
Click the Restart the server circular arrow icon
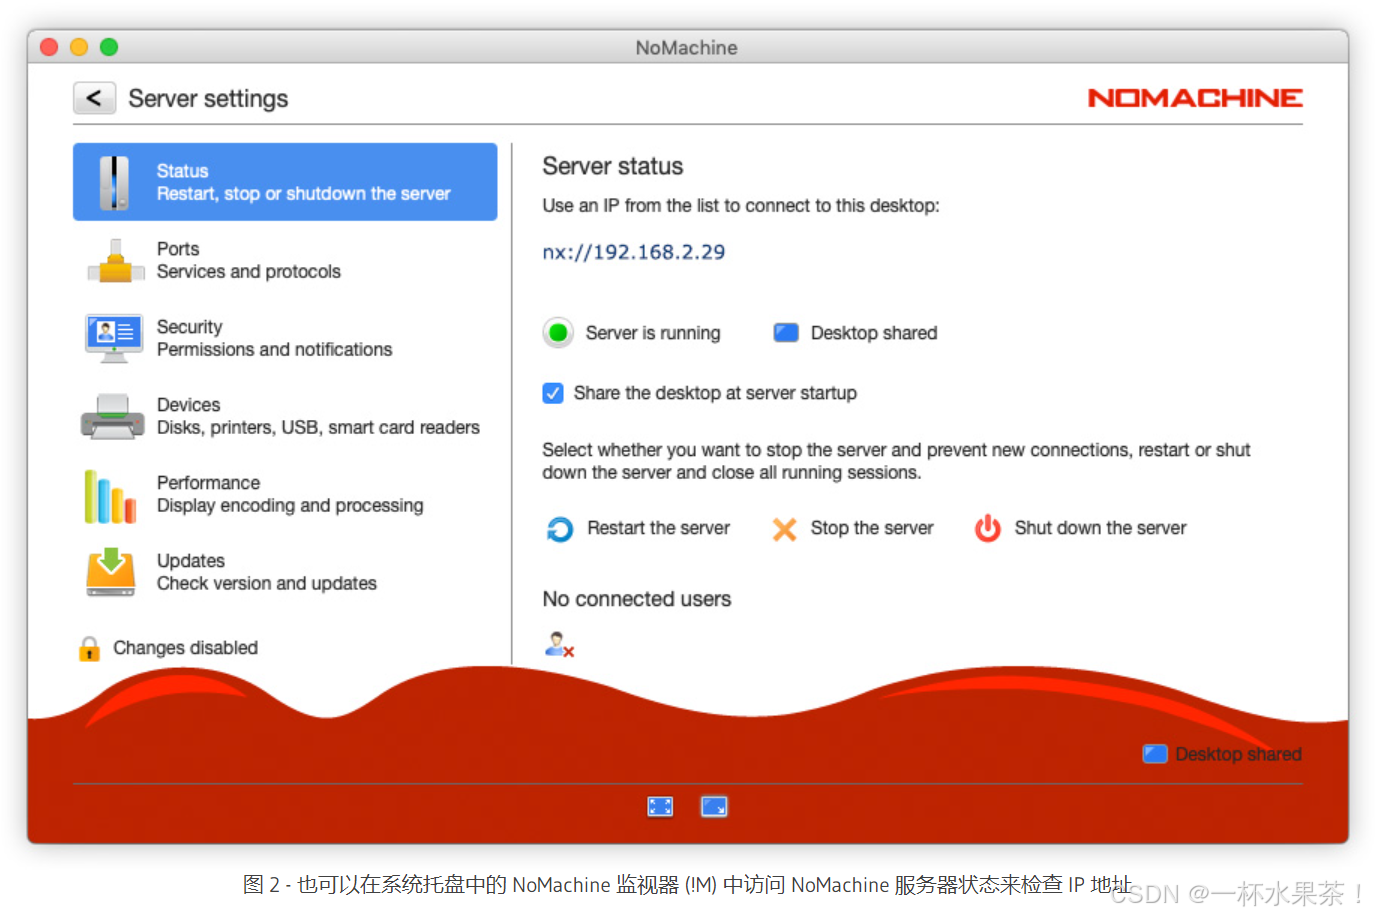coord(560,528)
